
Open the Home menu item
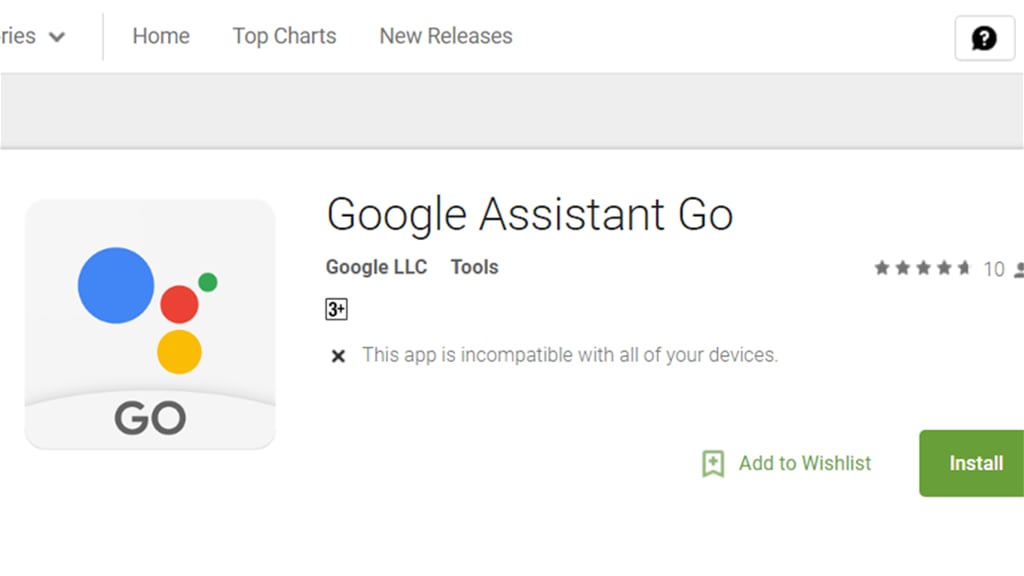(160, 36)
